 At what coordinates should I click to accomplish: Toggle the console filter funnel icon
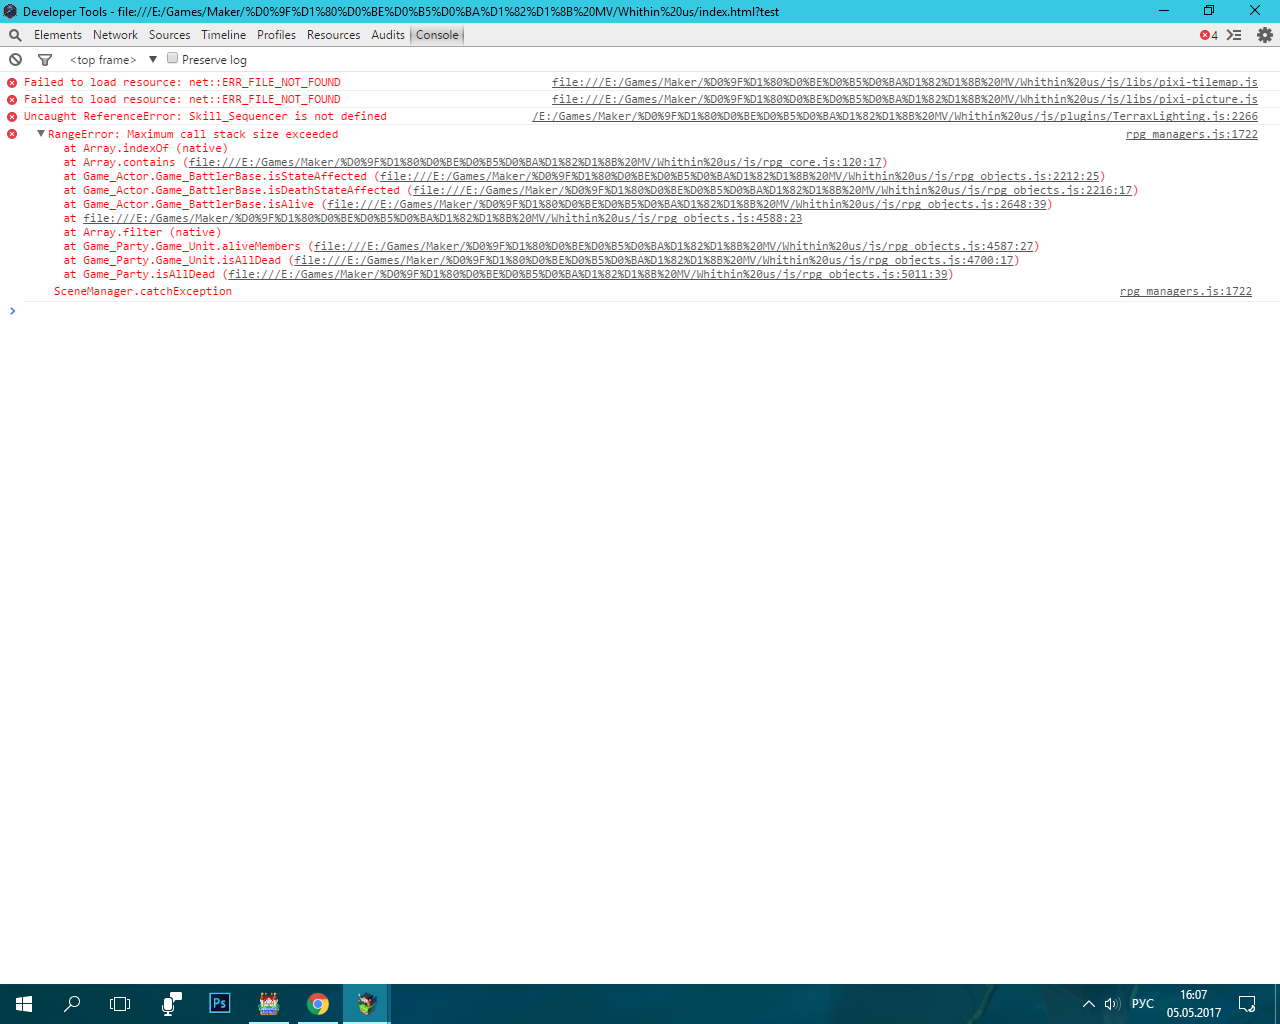coord(45,60)
